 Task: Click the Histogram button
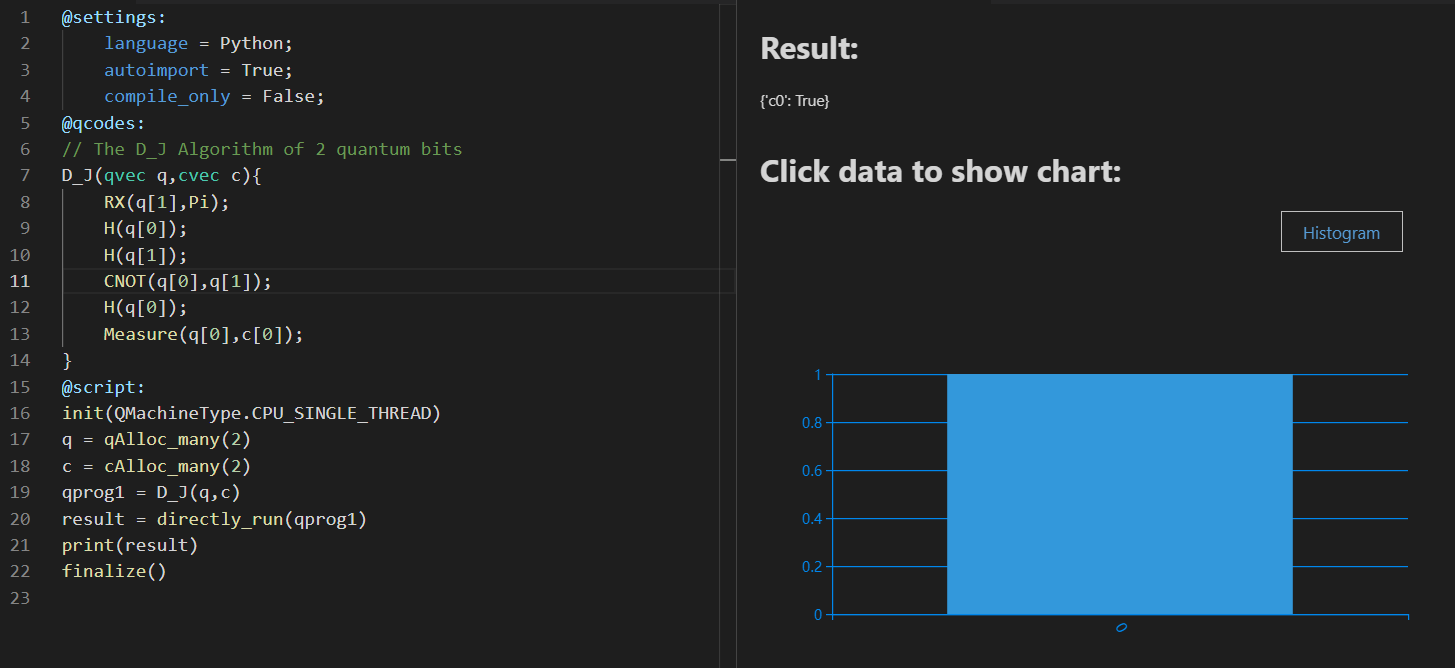(x=1341, y=232)
